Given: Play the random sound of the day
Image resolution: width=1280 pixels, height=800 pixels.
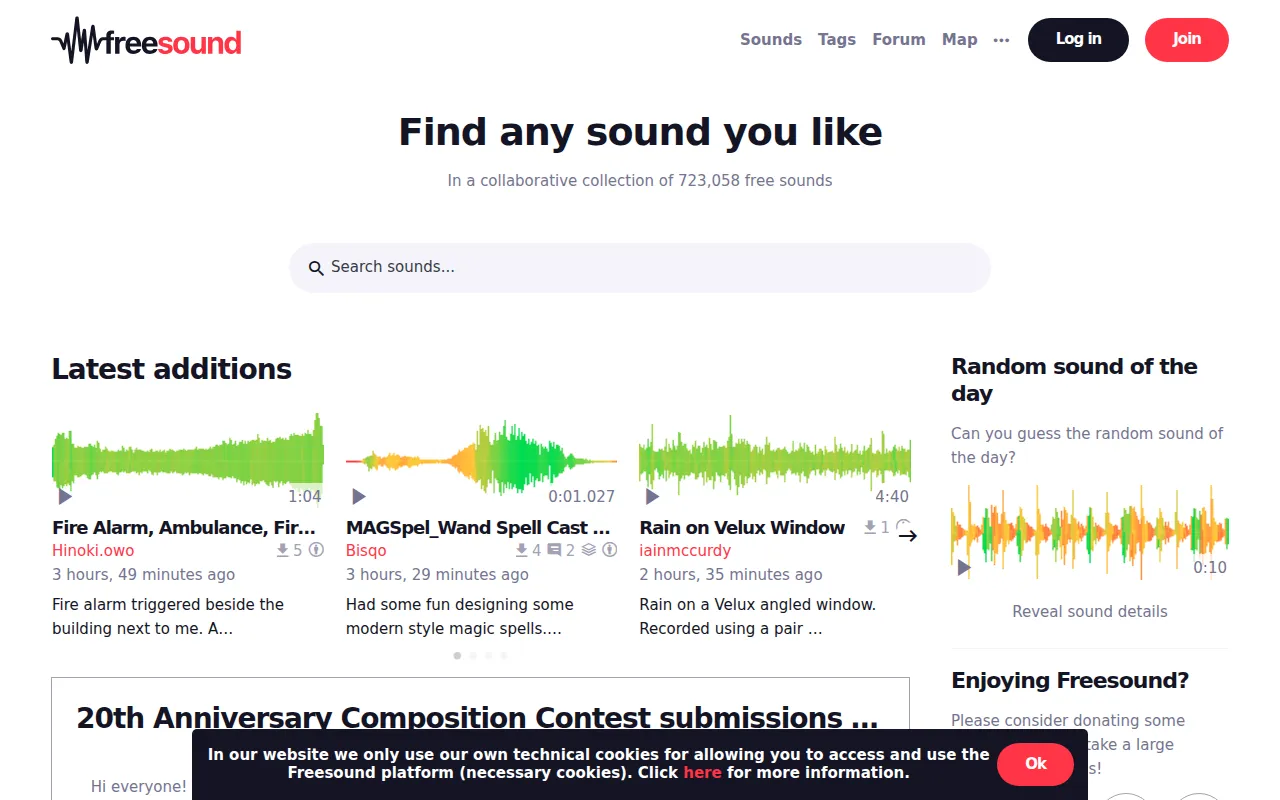Looking at the screenshot, I should point(964,567).
